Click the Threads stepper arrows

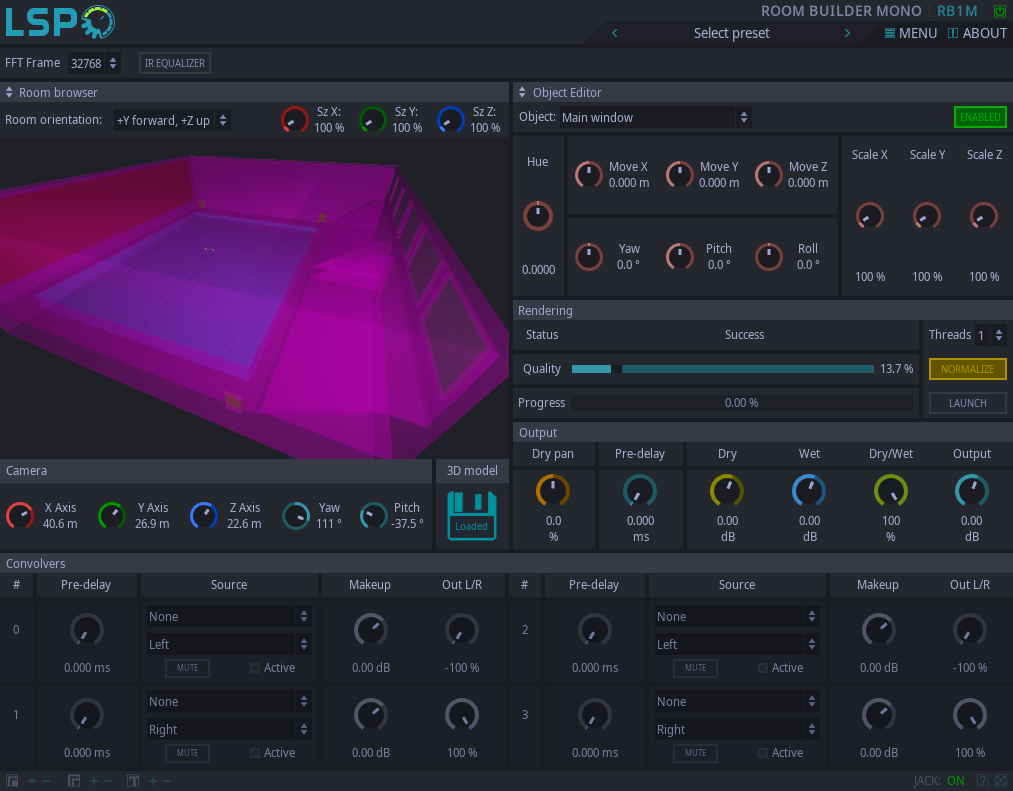[999, 335]
